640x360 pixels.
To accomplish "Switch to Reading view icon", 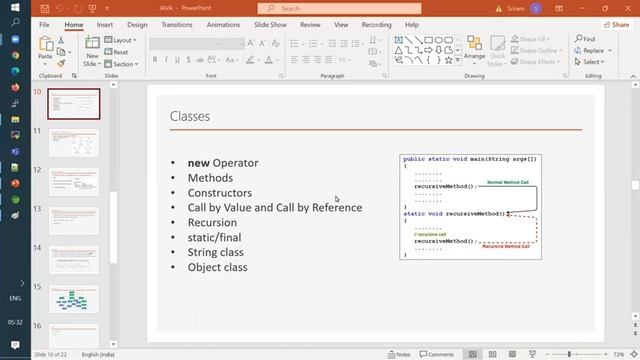I will click(x=512, y=354).
